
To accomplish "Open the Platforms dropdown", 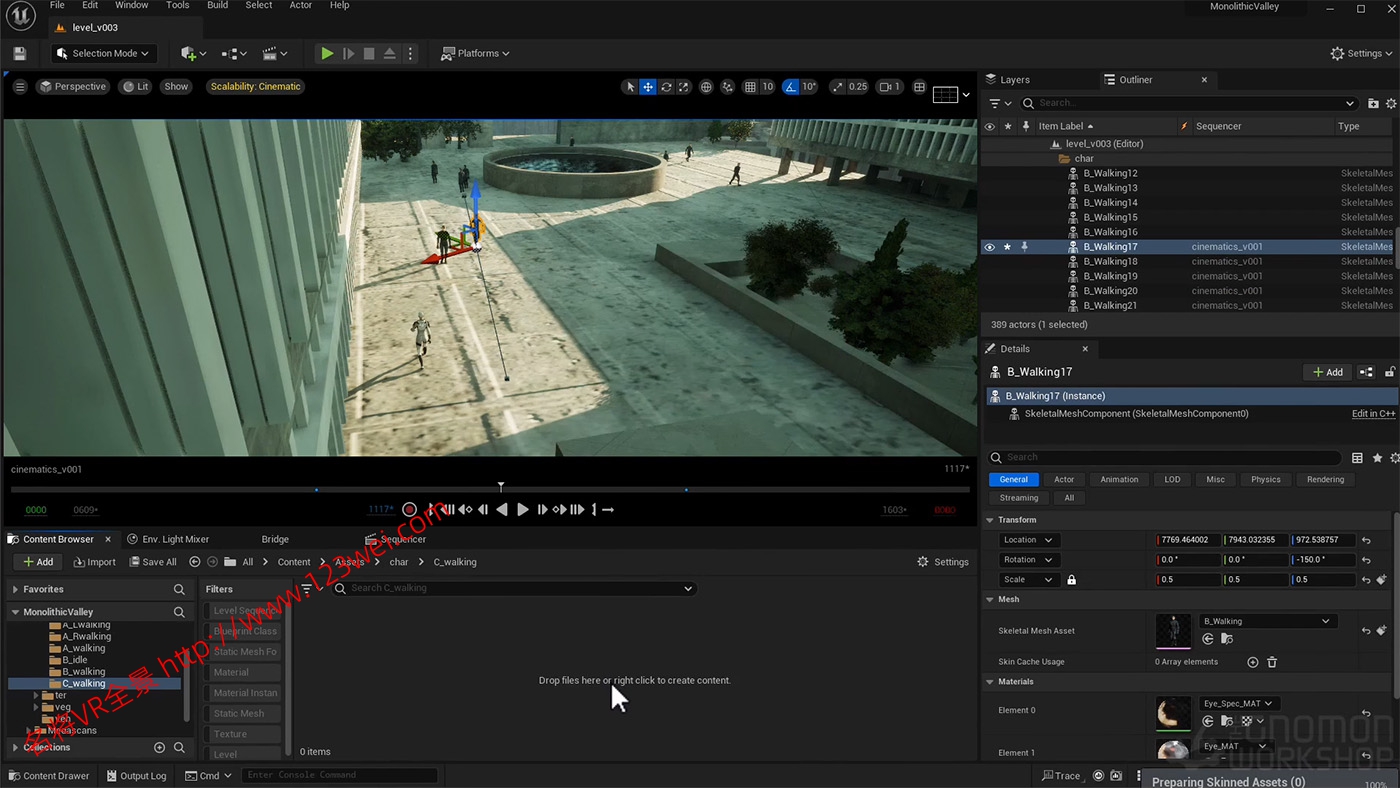I will click(475, 53).
